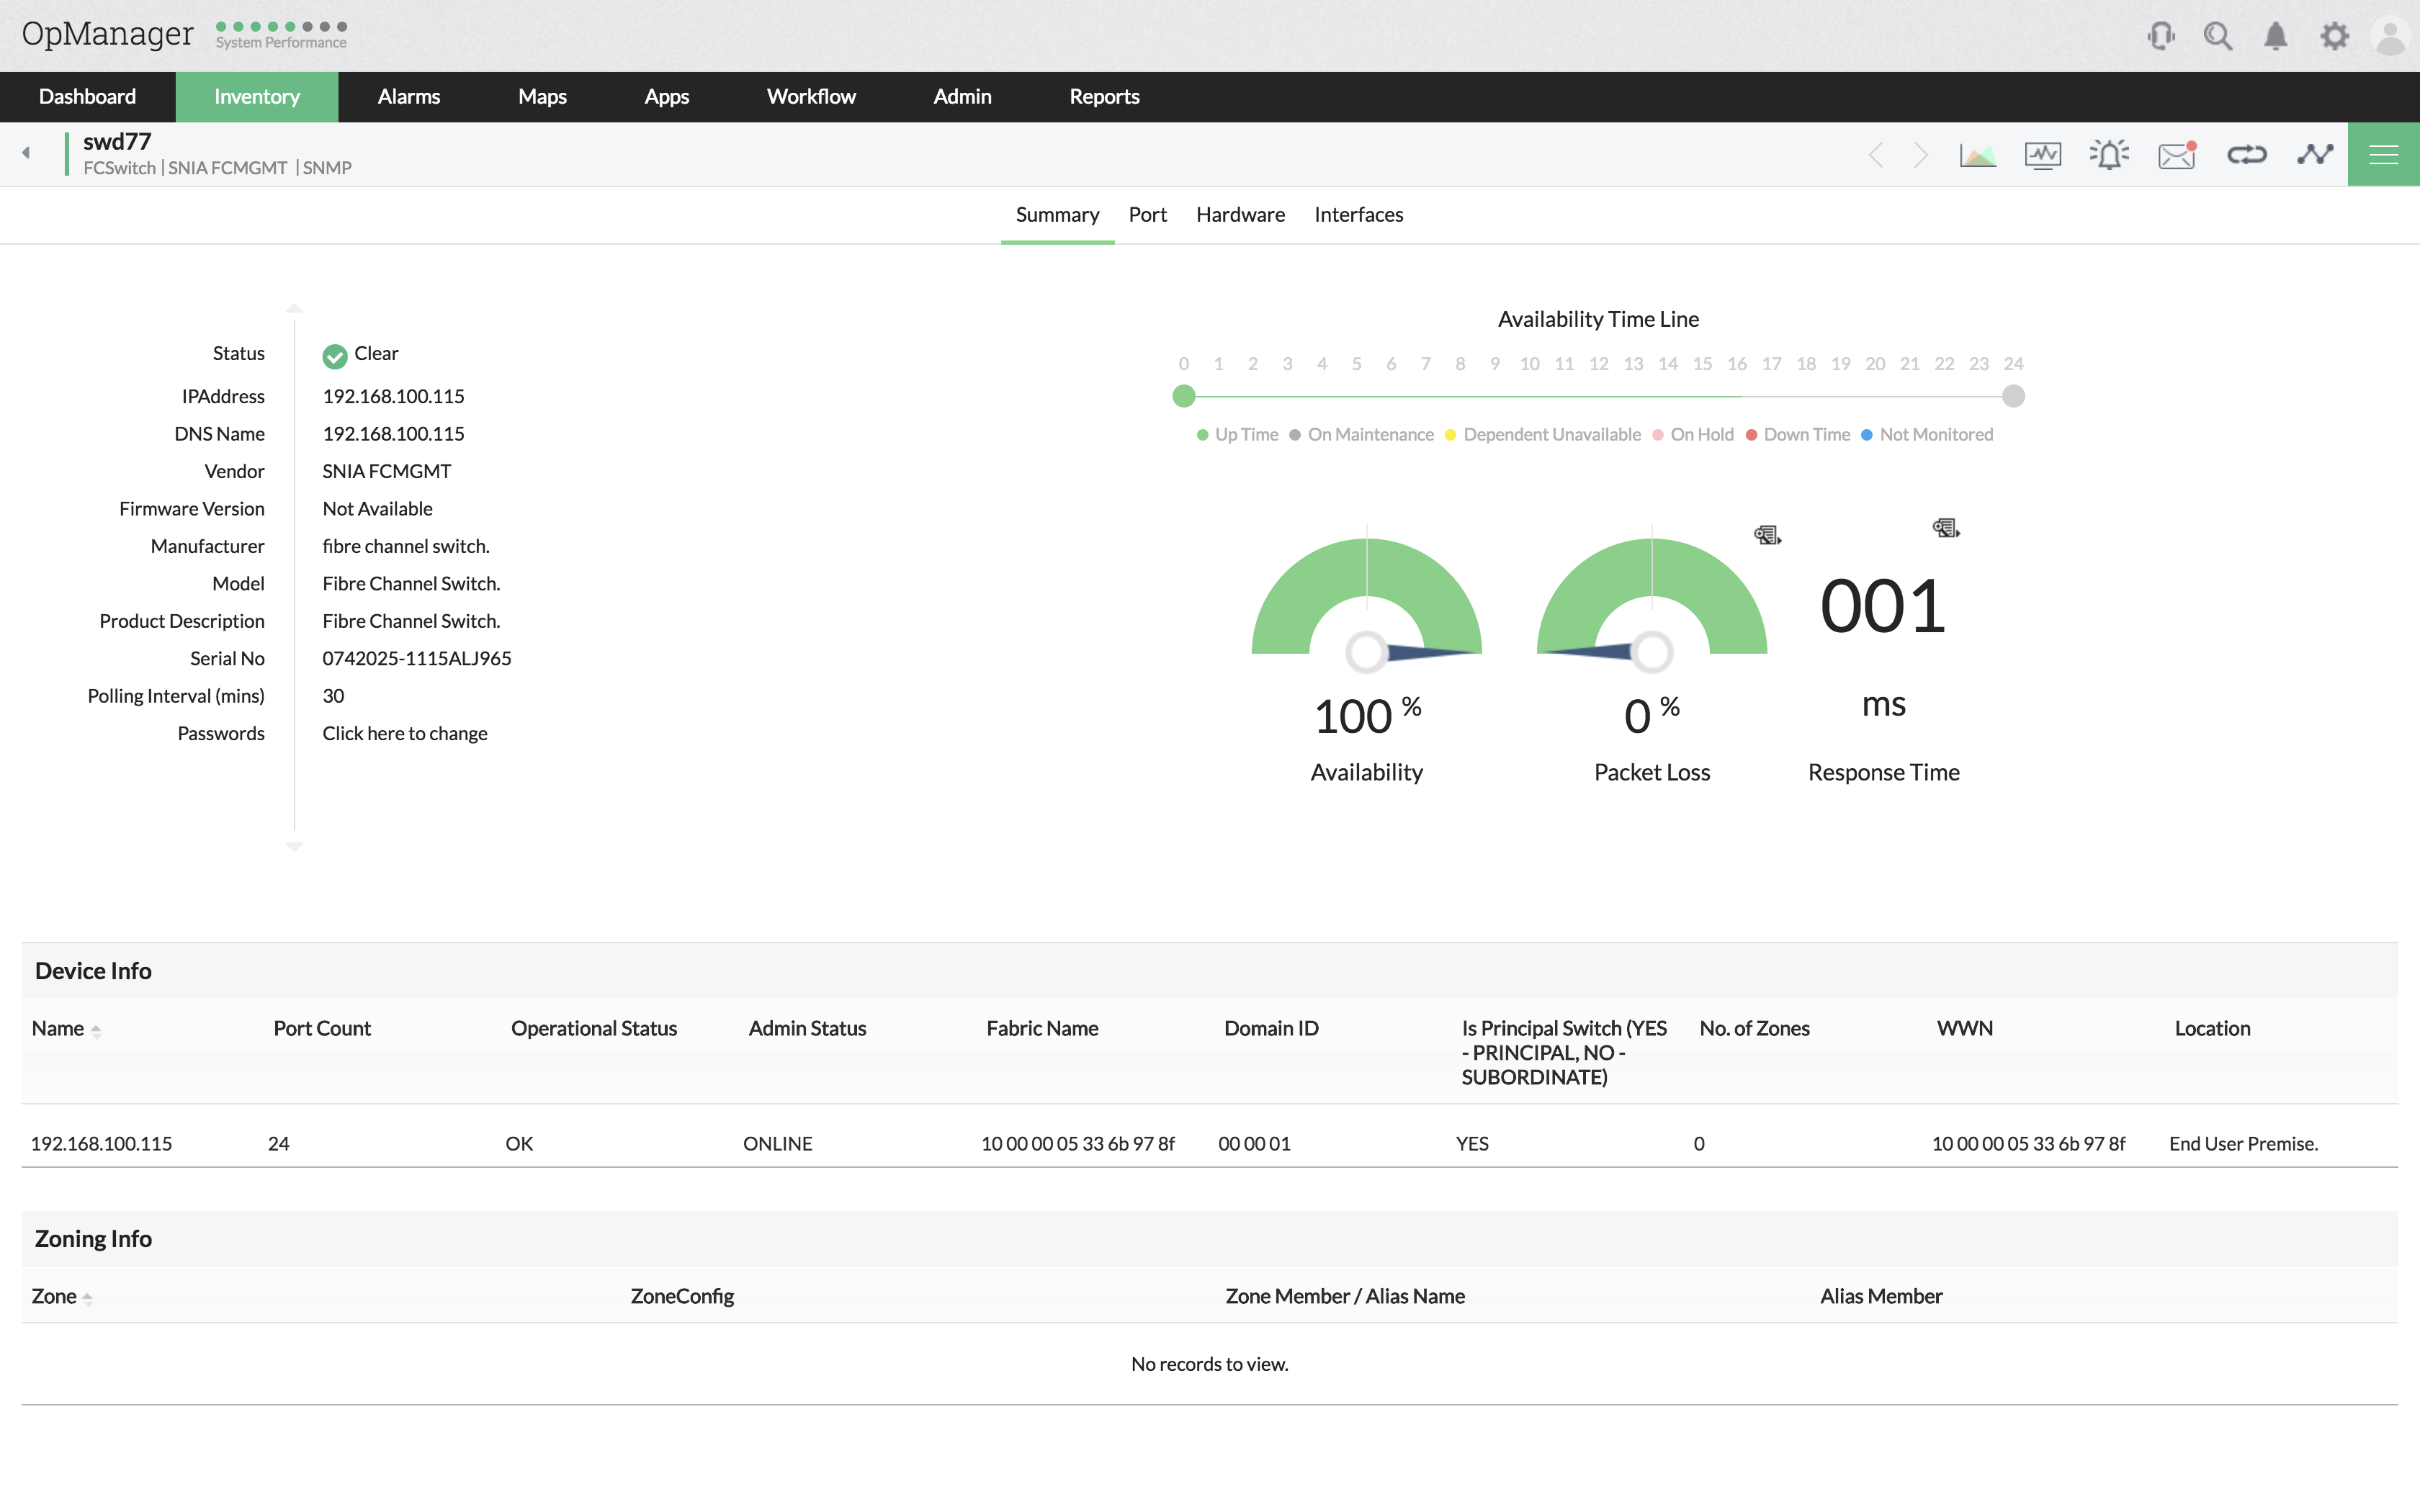Viewport: 2420px width, 1512px height.
Task: Click the Packet Loss gauge settings icon
Action: (x=1767, y=535)
